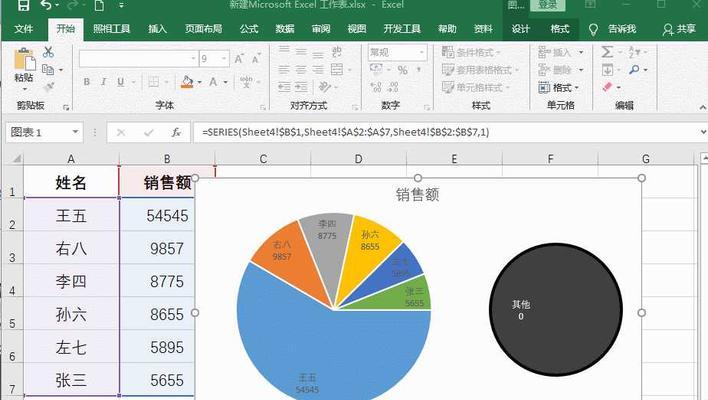Select column C header
The width and height of the screenshot is (708, 400).
tap(263, 159)
